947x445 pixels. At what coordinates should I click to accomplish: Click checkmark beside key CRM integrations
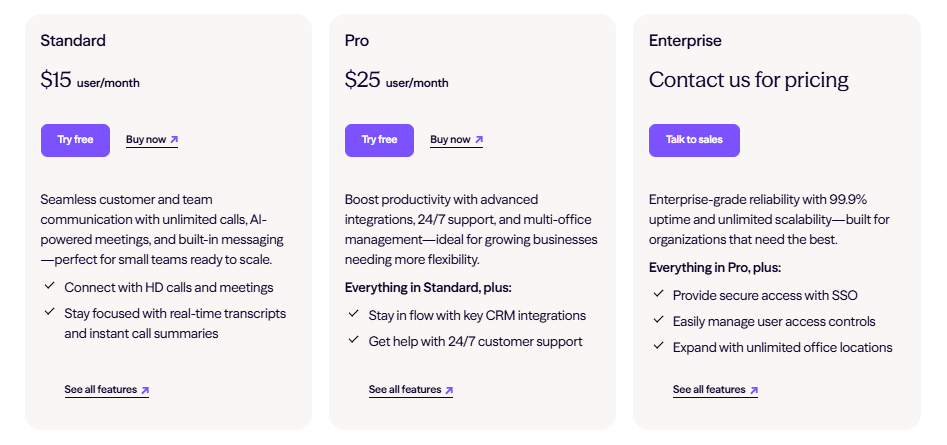[354, 314]
